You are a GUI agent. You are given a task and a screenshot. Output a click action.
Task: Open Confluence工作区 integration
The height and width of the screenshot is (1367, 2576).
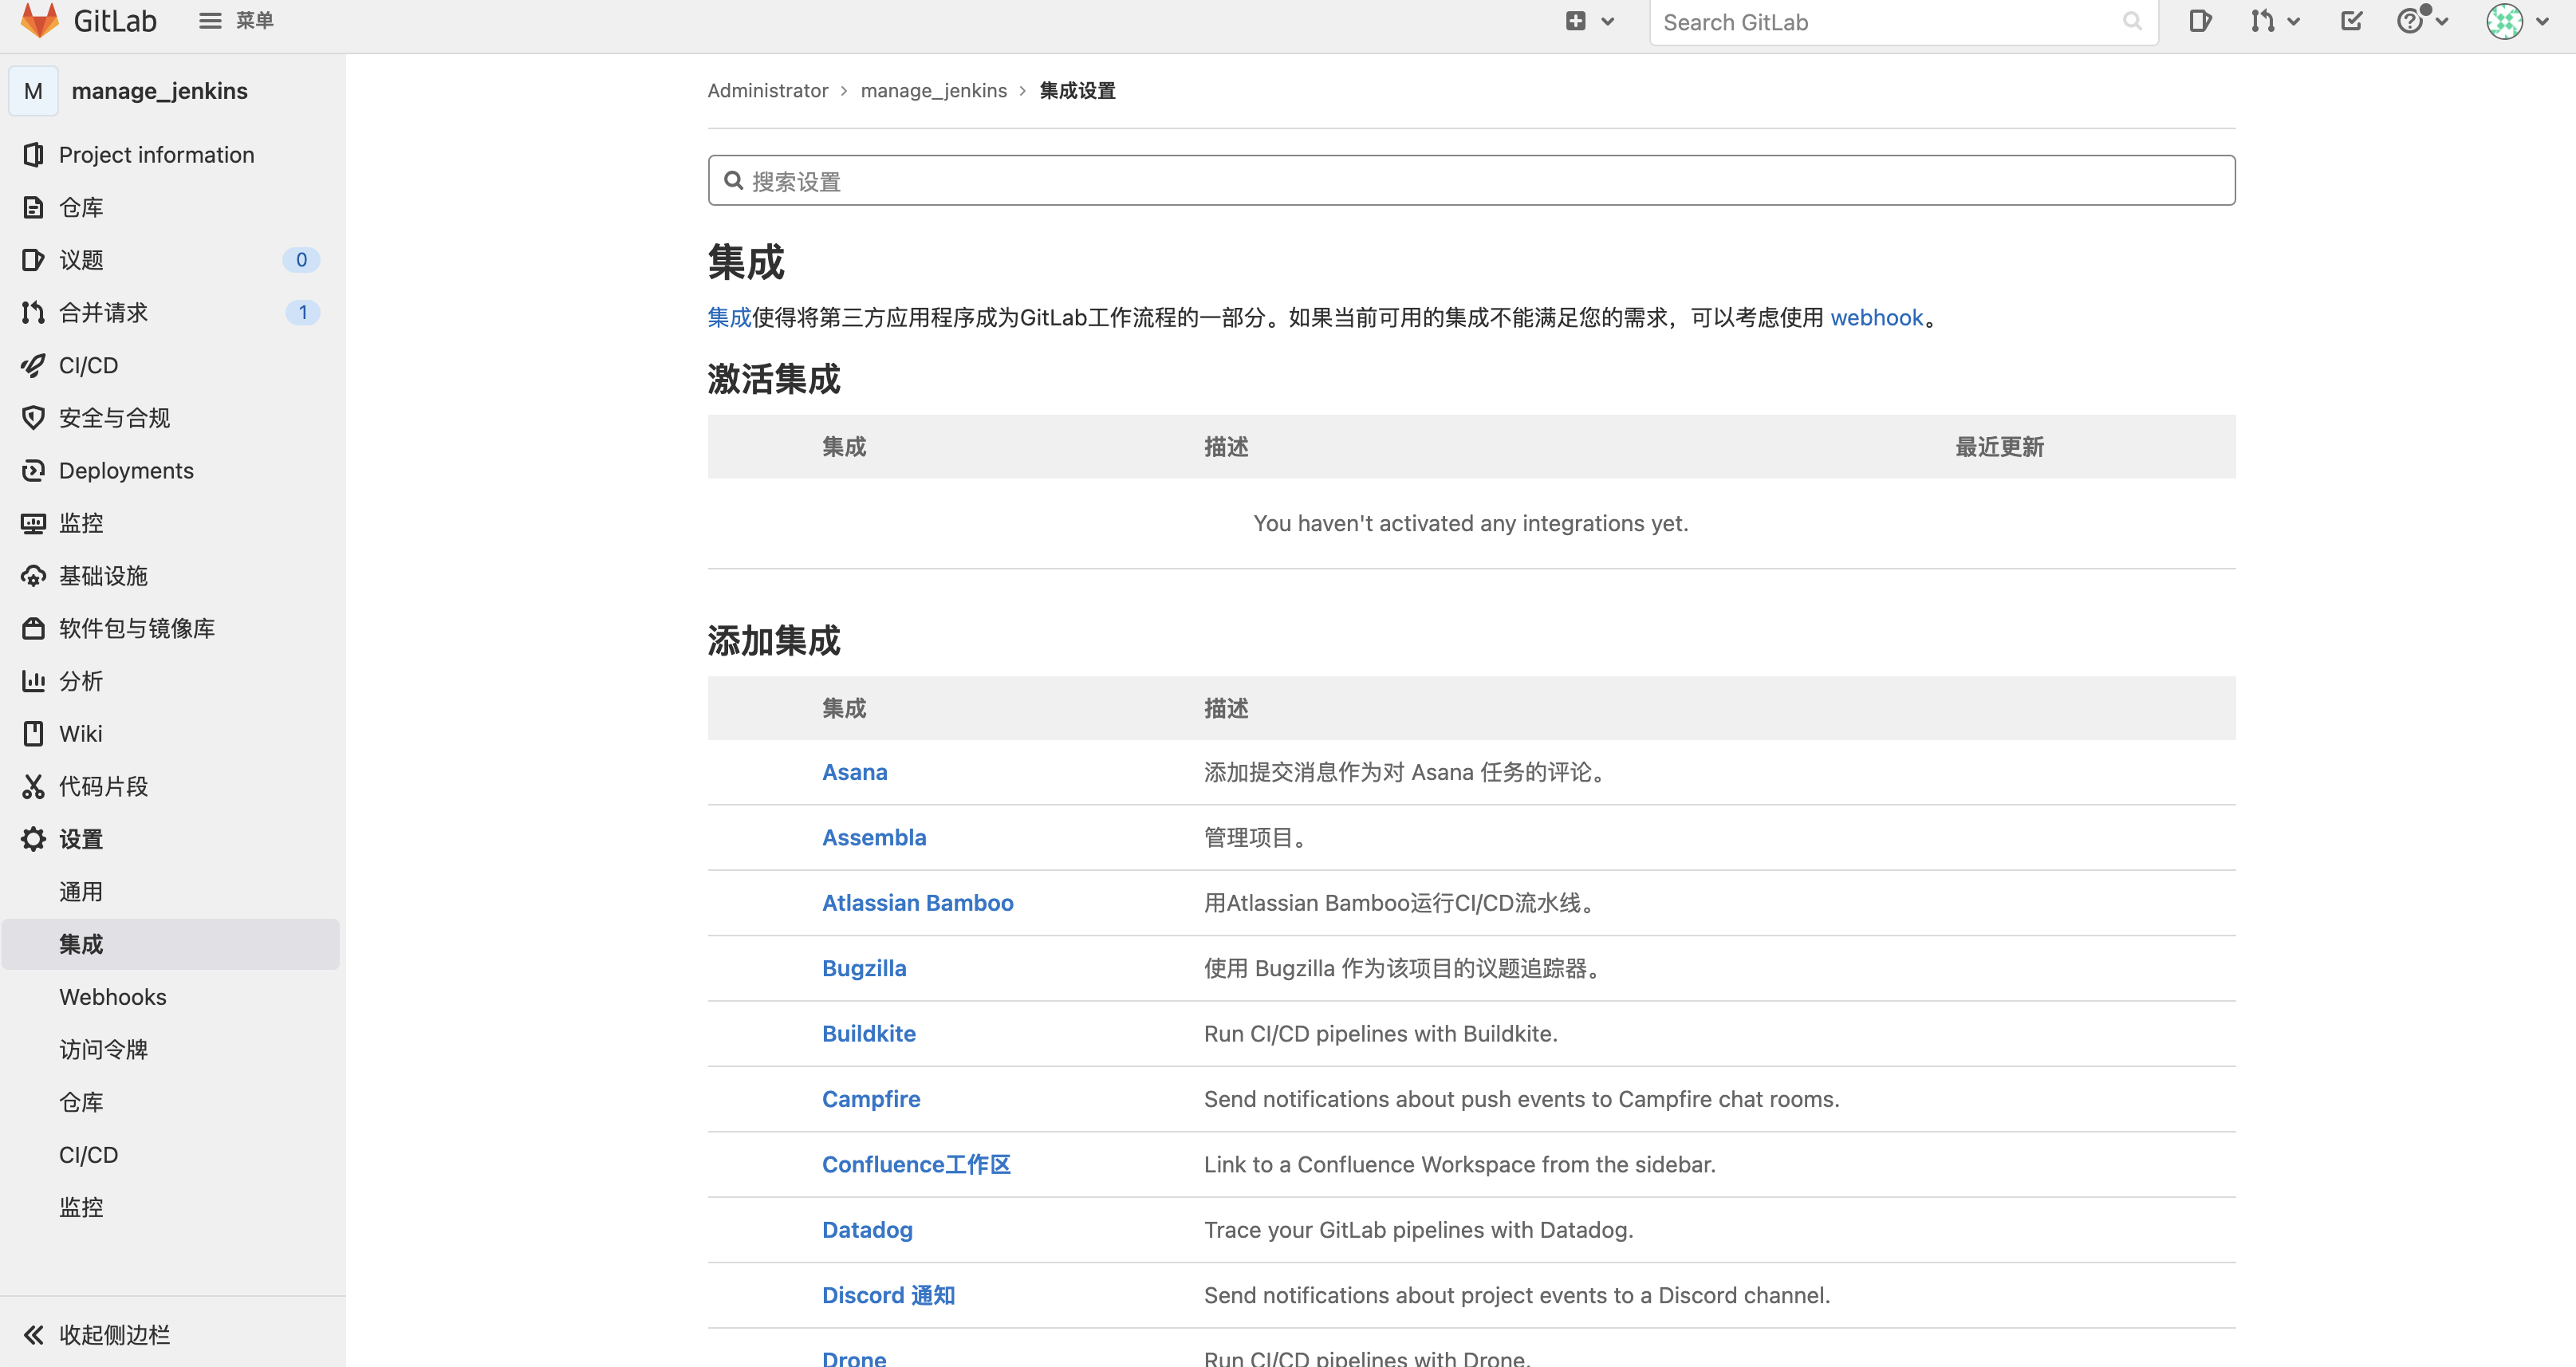click(x=916, y=1165)
